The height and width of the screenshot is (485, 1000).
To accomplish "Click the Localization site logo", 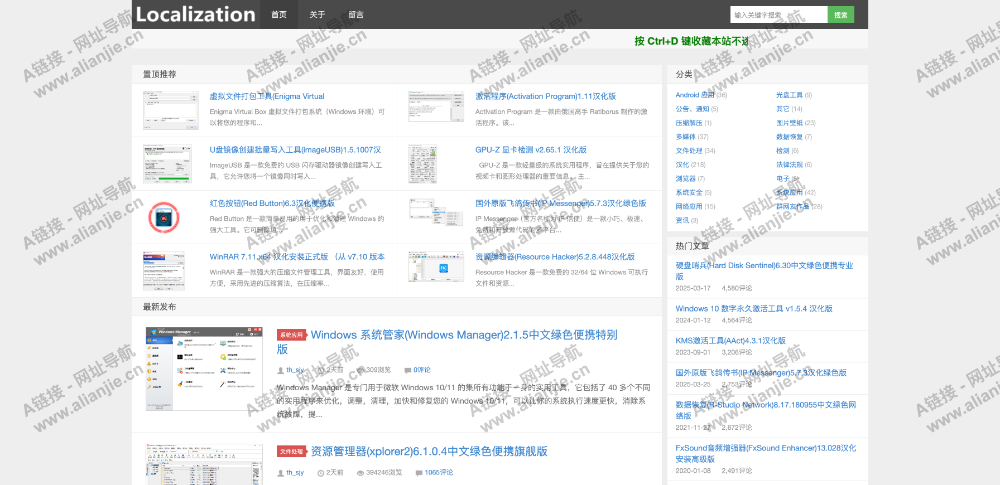I will (x=195, y=14).
